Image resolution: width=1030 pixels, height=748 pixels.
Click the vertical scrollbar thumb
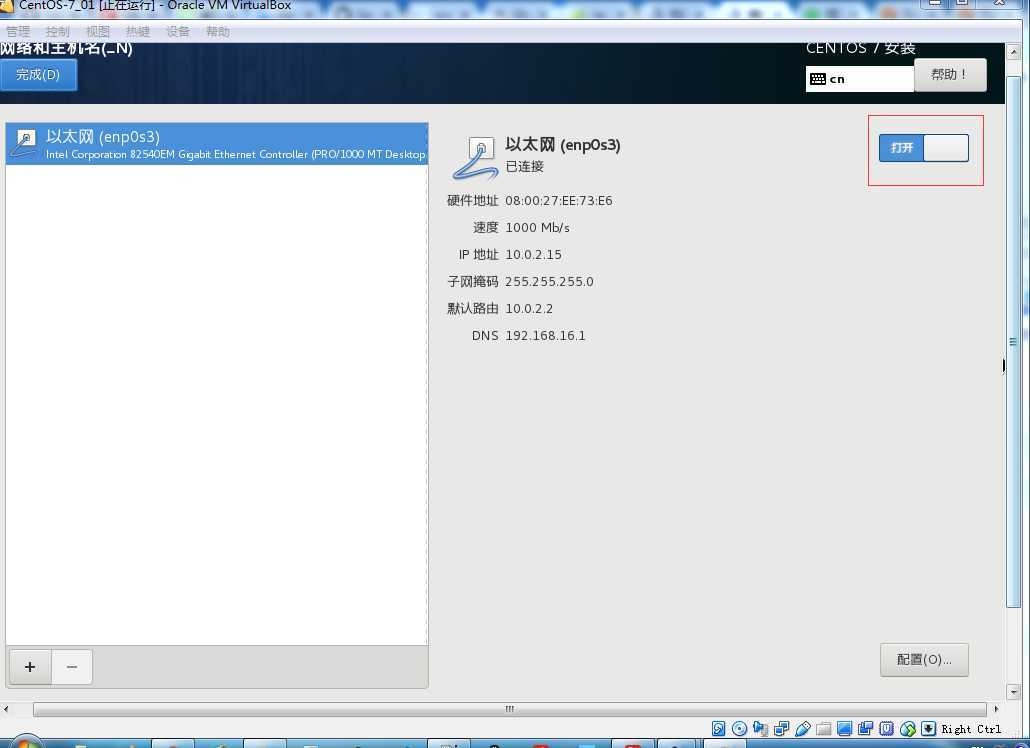pos(1013,341)
